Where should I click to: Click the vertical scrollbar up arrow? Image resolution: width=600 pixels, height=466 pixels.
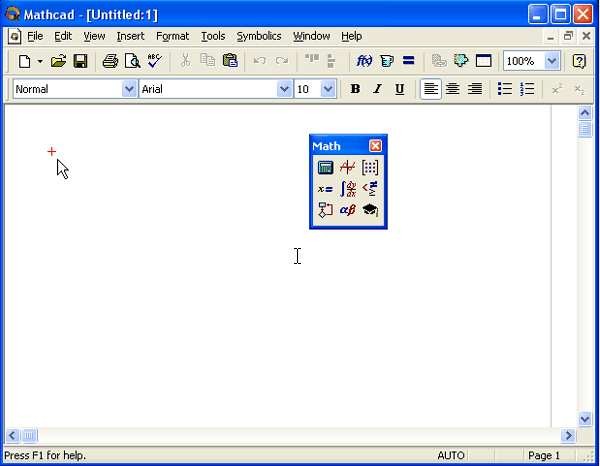(x=585, y=113)
